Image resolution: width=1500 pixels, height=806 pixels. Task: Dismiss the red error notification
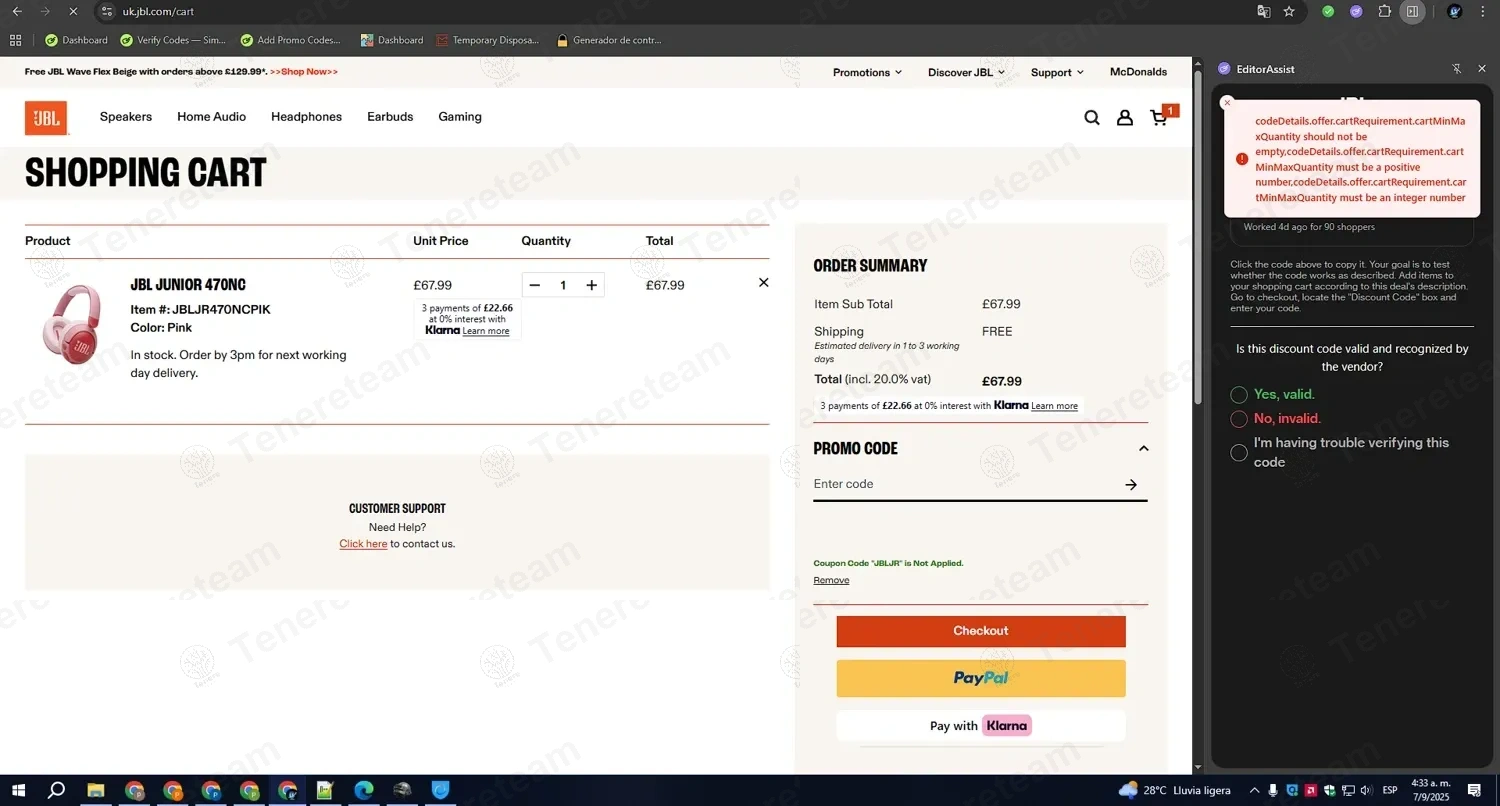point(1227,103)
